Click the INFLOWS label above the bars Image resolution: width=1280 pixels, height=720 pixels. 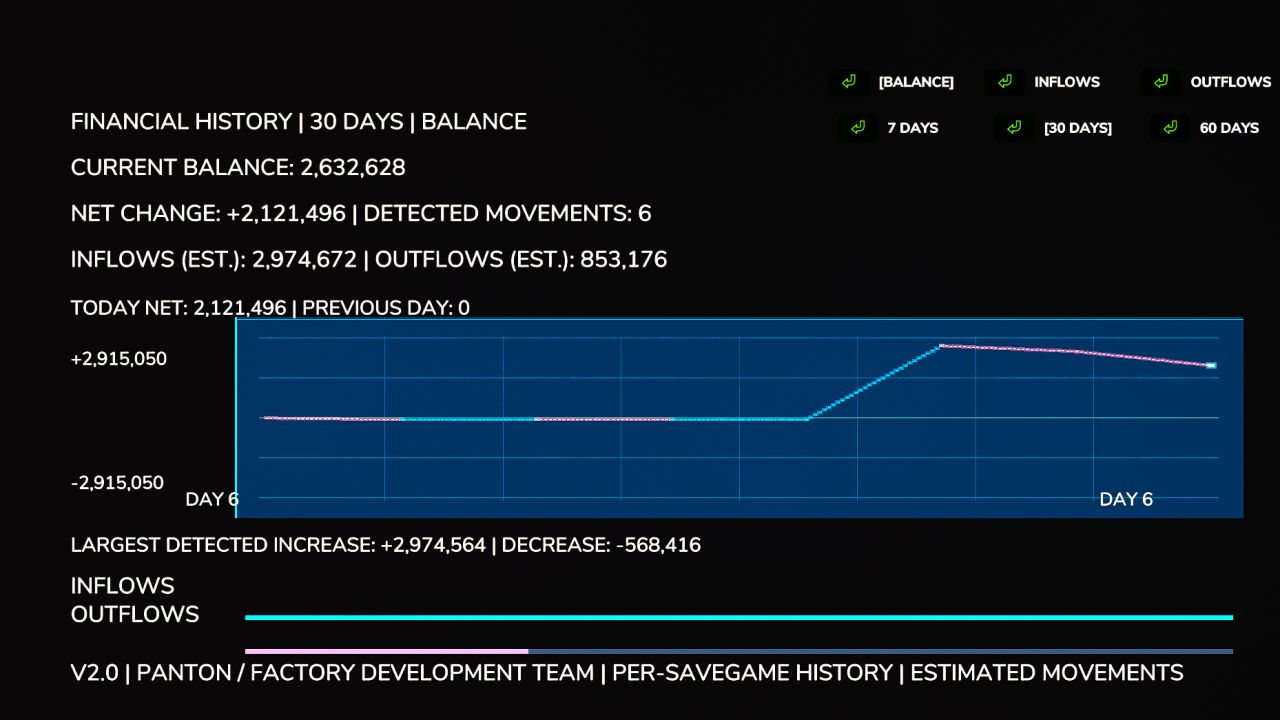click(x=123, y=586)
